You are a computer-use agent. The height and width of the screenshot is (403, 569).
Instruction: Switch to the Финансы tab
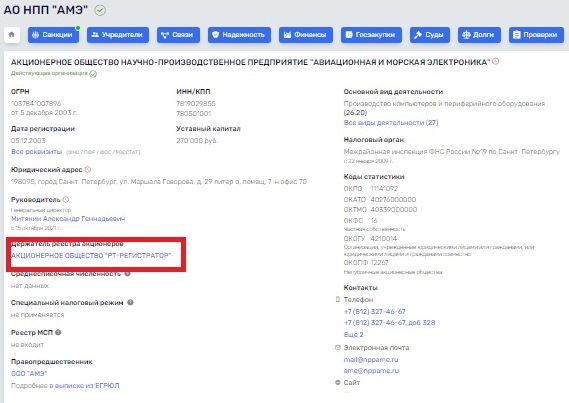[x=306, y=35]
